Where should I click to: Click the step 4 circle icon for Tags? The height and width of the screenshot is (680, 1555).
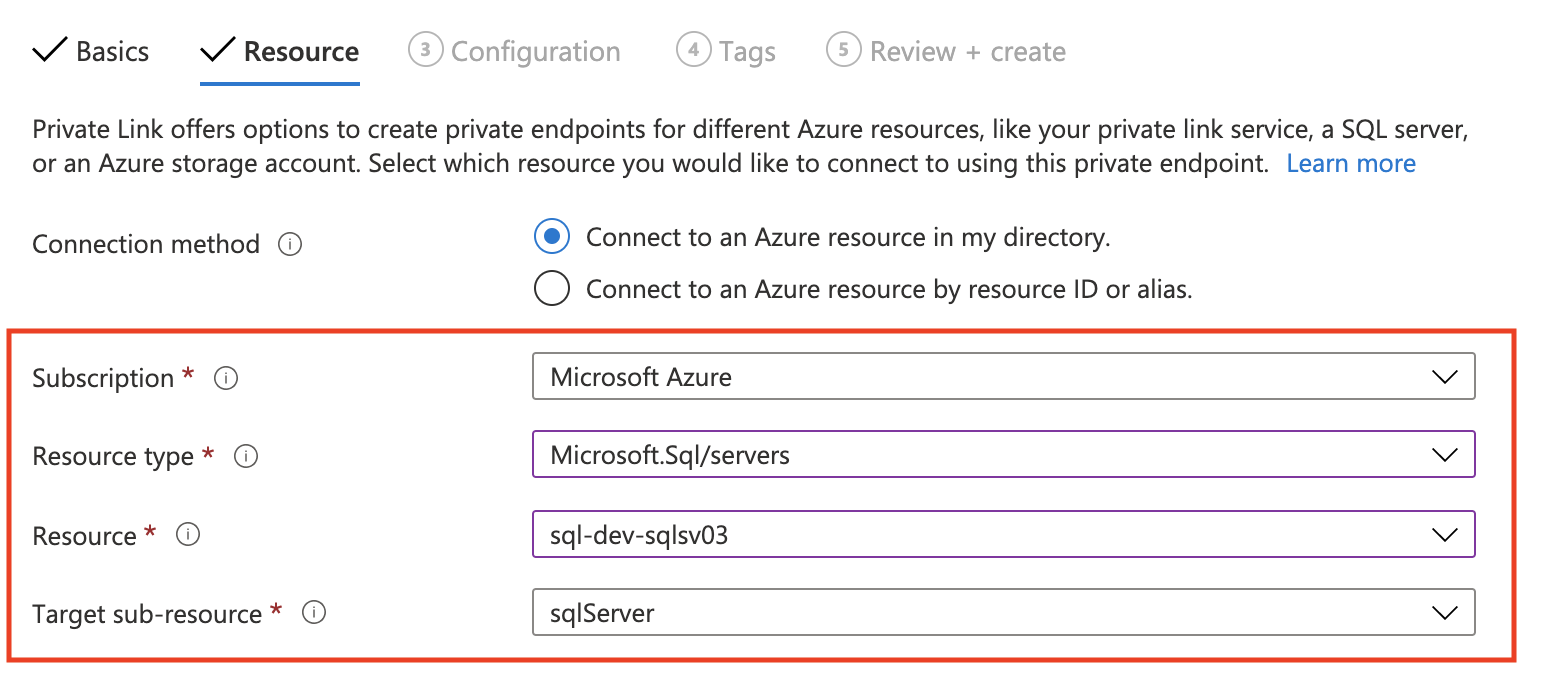693,50
